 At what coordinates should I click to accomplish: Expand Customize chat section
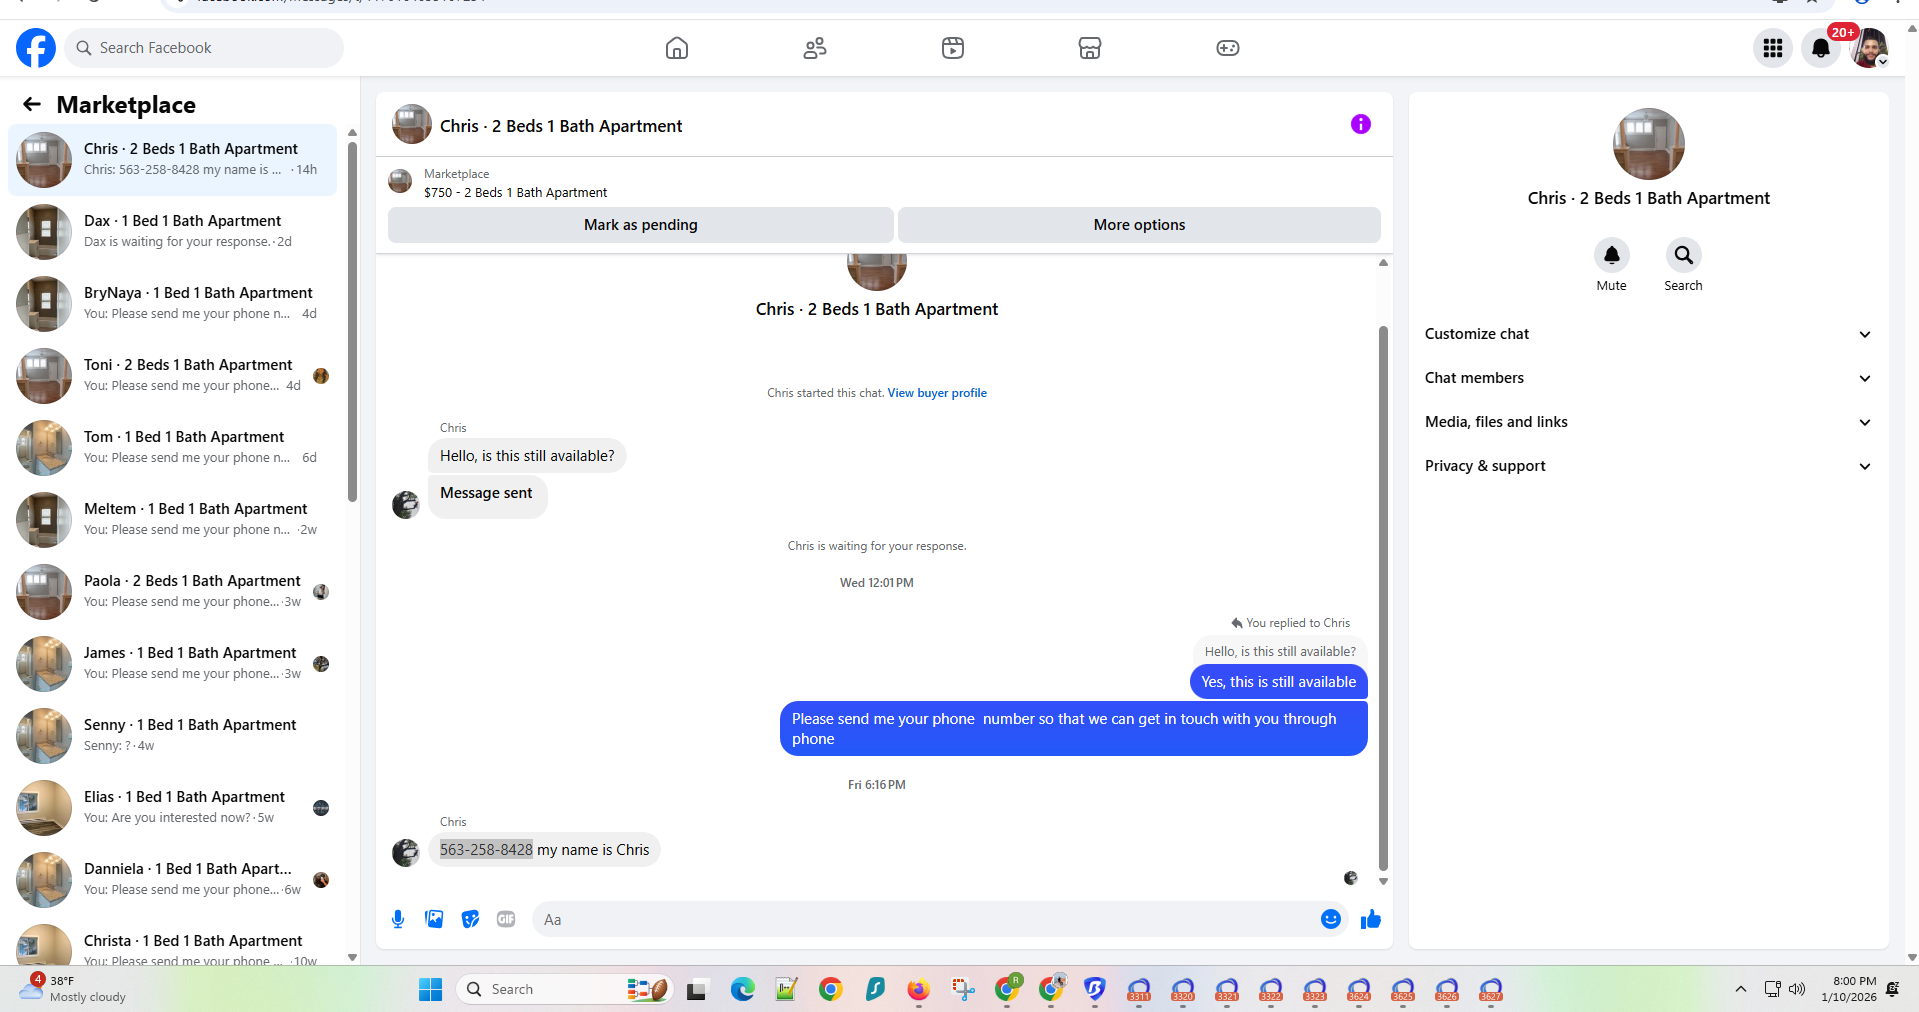pyautogui.click(x=1647, y=334)
